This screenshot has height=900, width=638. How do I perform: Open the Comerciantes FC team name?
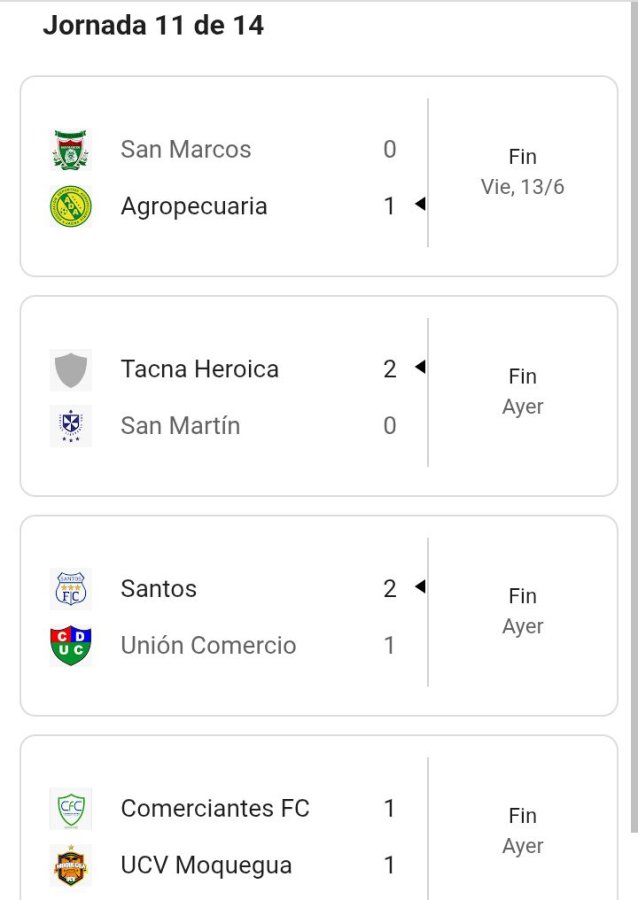point(215,808)
